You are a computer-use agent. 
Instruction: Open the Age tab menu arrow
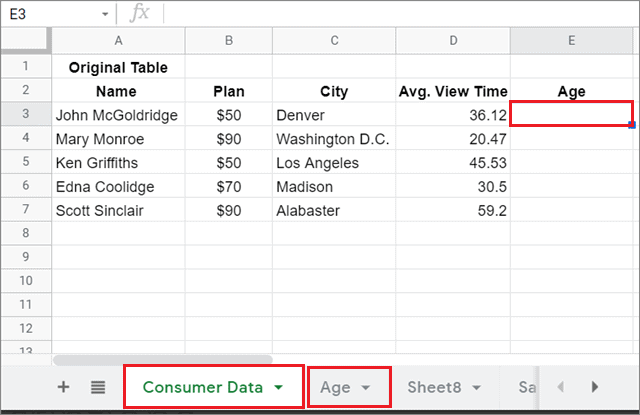(x=366, y=387)
